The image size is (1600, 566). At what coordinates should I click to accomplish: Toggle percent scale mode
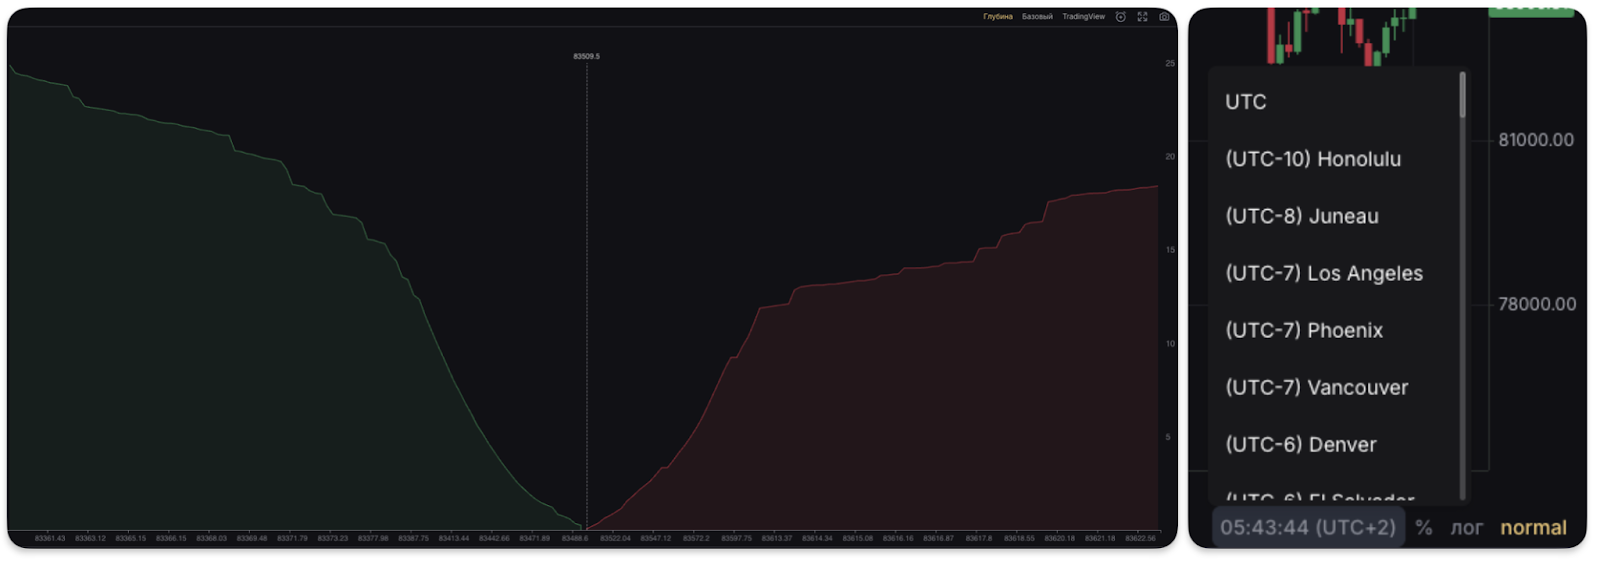click(1423, 528)
